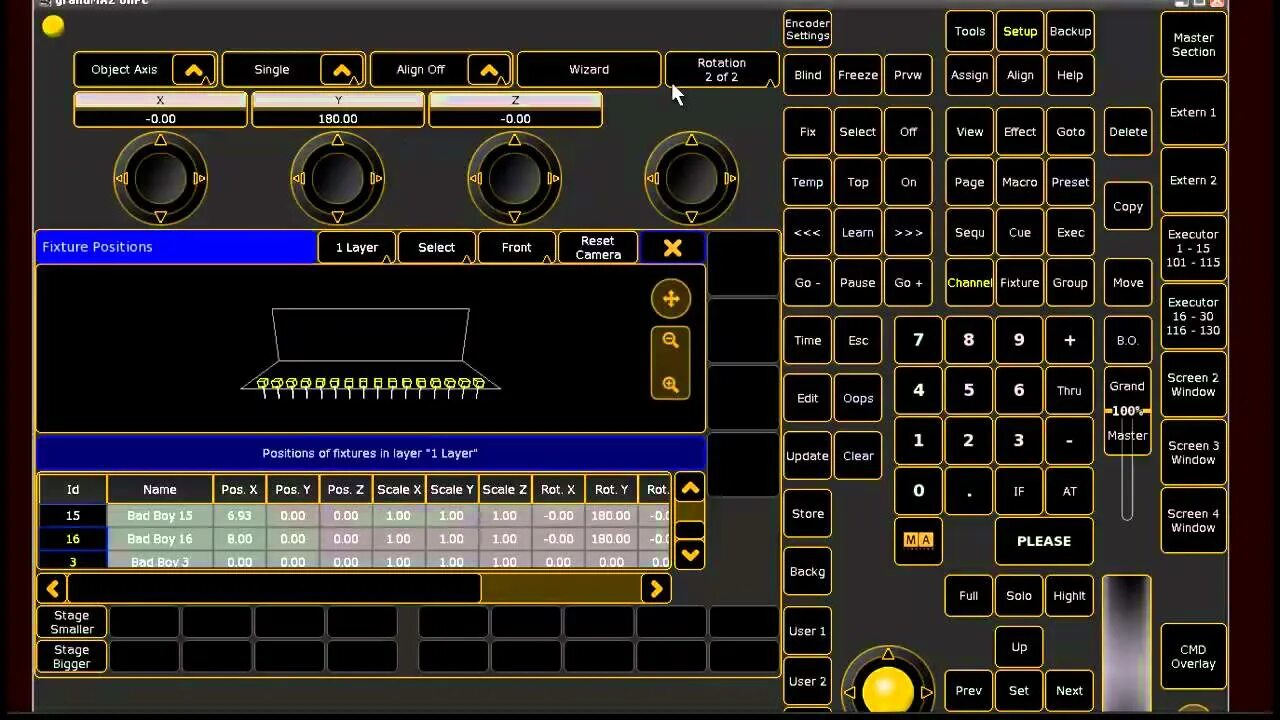Close the Fixture Positions window with the X button
This screenshot has width=1280, height=720.
tap(672, 247)
